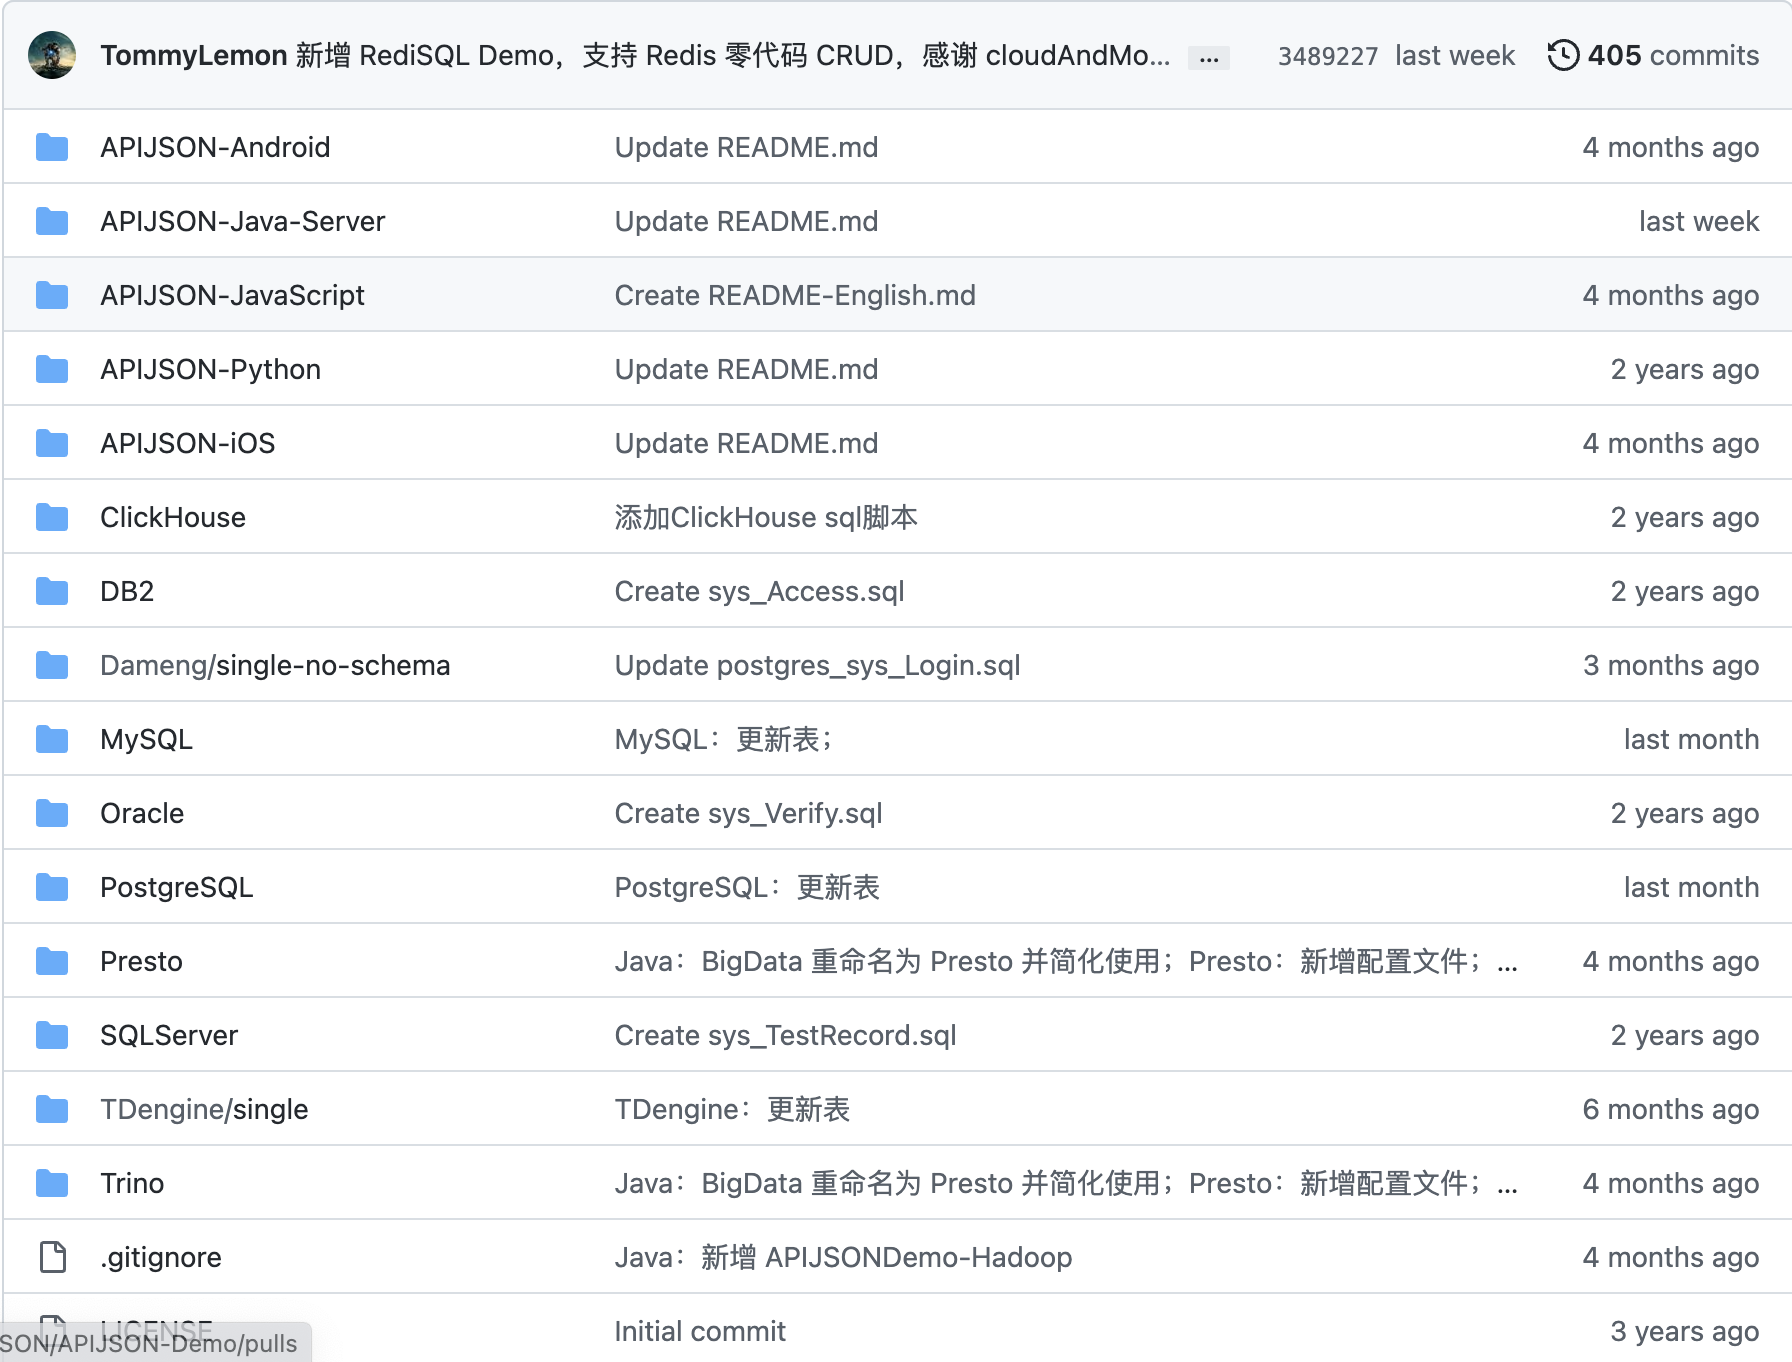Click the APIJSON-Android folder icon

tap(52, 147)
